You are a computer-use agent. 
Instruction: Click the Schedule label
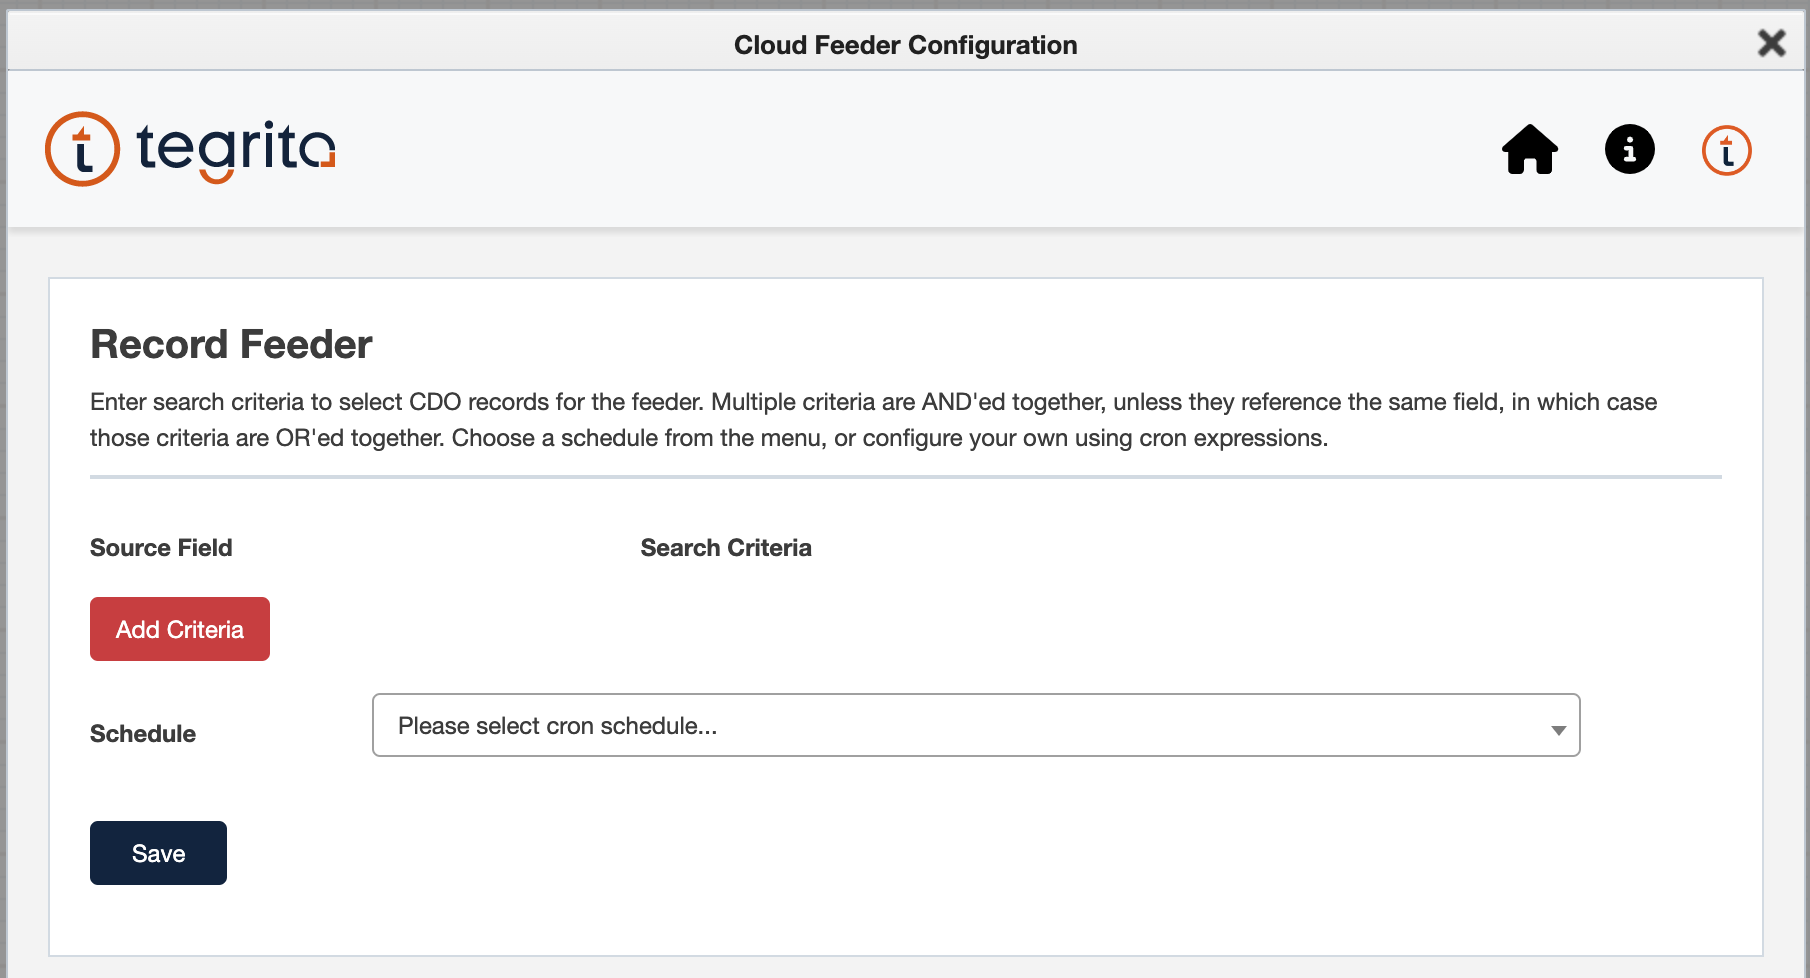tap(143, 734)
